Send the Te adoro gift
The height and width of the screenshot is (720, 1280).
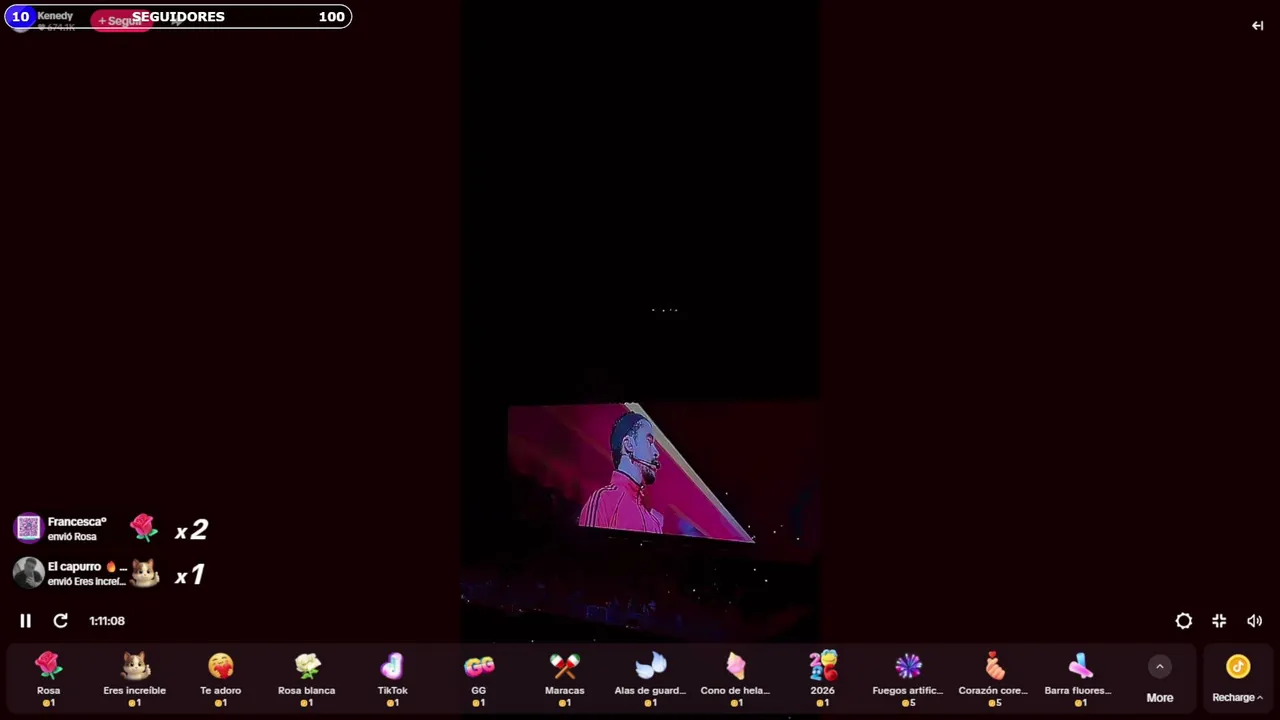tap(221, 679)
